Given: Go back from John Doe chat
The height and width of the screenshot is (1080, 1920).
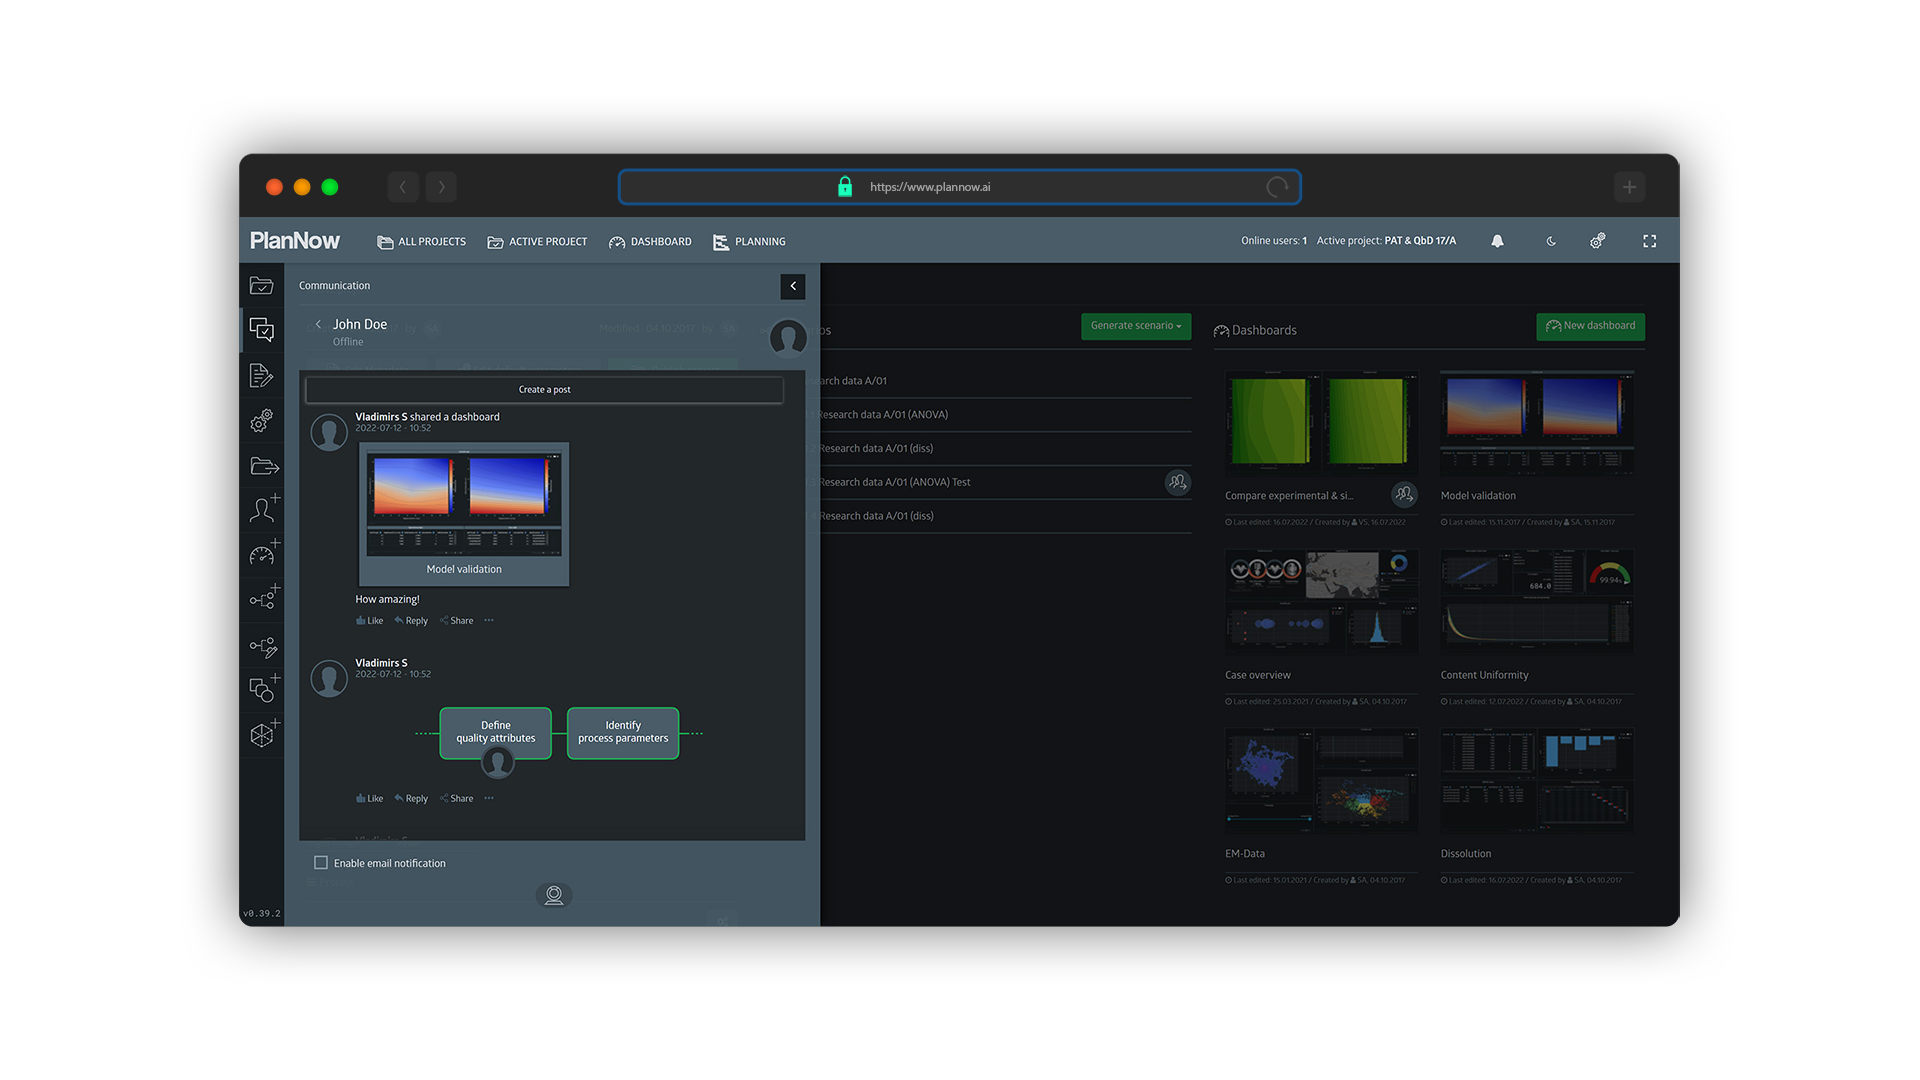Looking at the screenshot, I should click(x=318, y=324).
